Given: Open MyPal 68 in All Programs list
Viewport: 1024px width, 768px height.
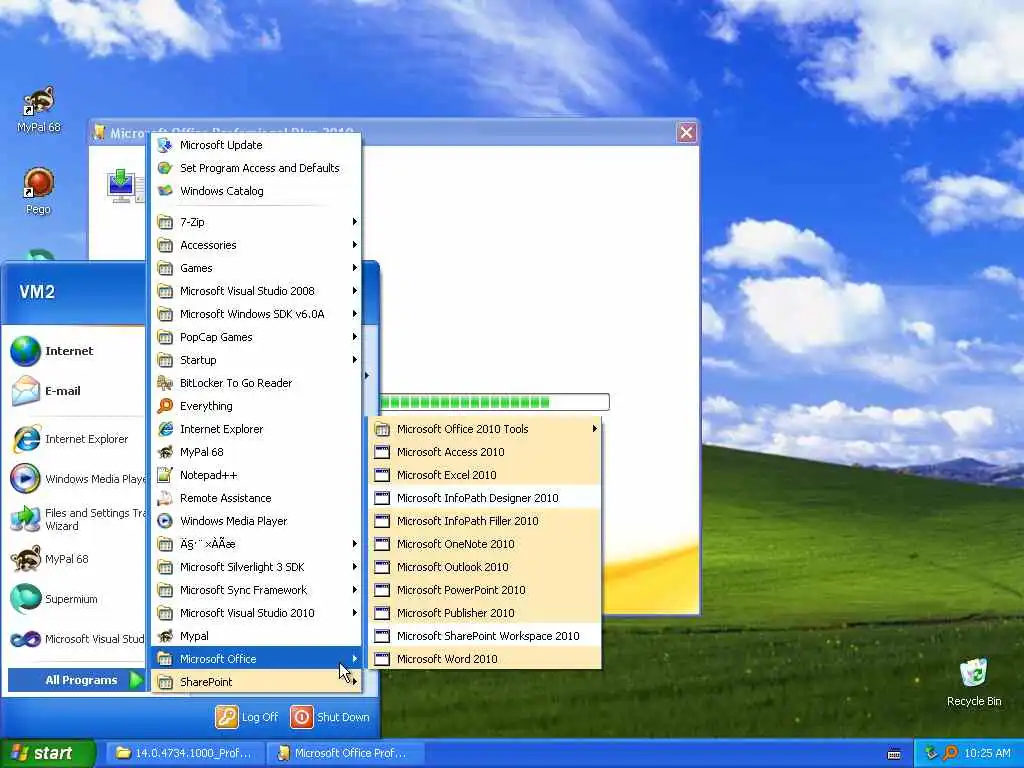Looking at the screenshot, I should click(x=257, y=452).
